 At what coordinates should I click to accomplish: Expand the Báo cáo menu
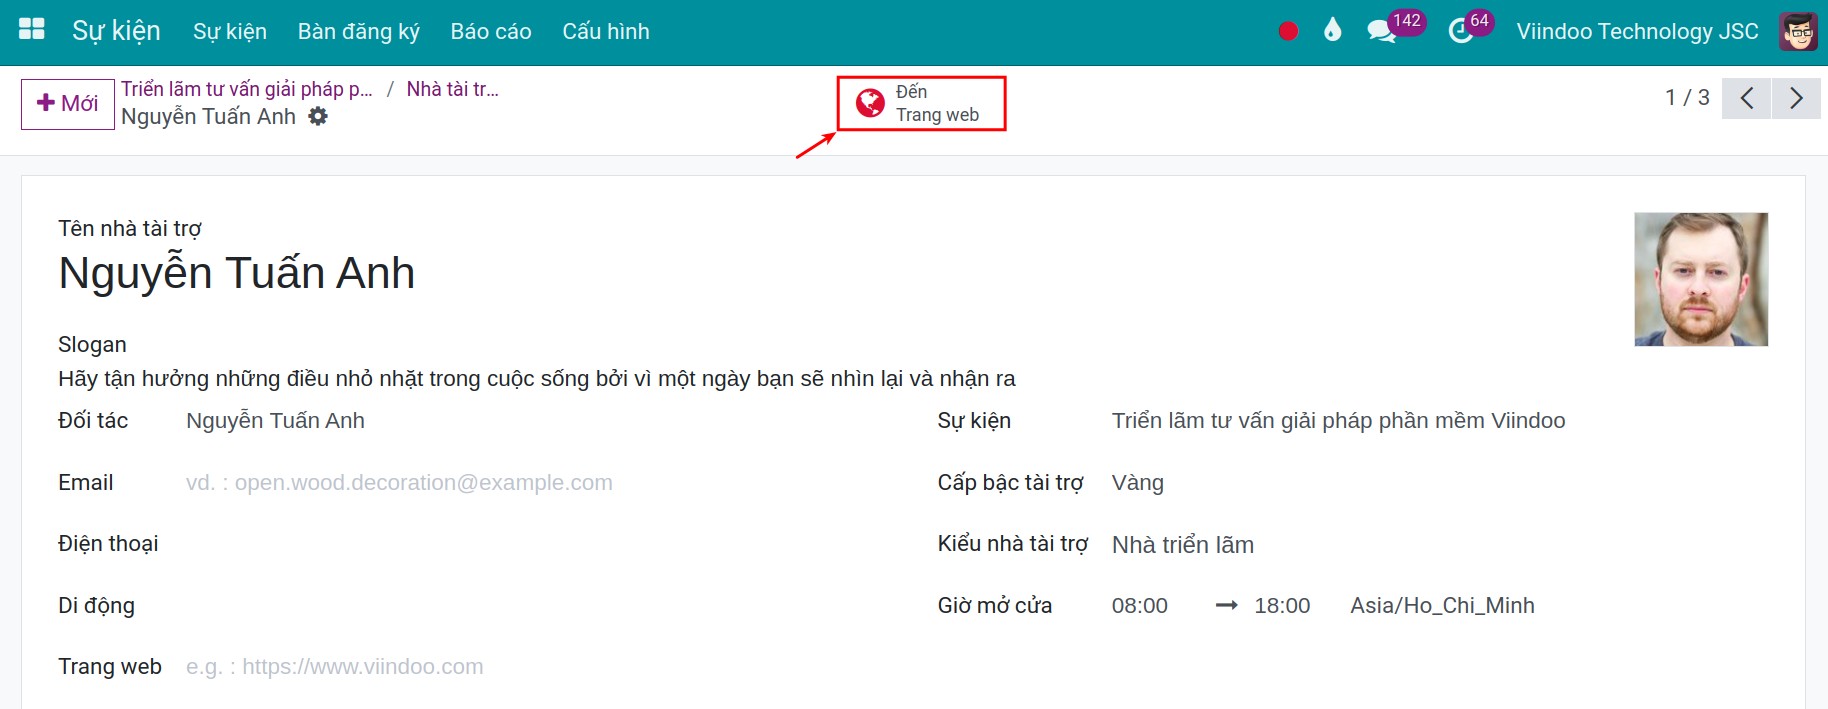pyautogui.click(x=491, y=31)
